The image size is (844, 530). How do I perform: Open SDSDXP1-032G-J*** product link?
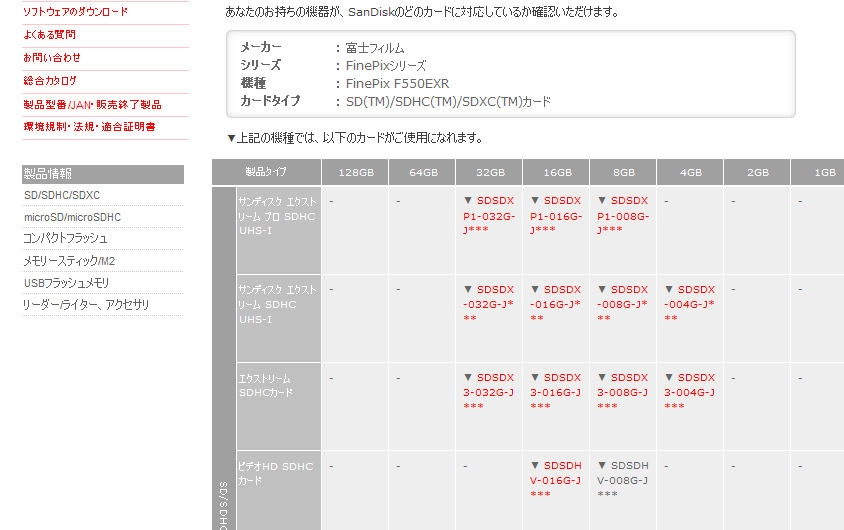click(489, 215)
